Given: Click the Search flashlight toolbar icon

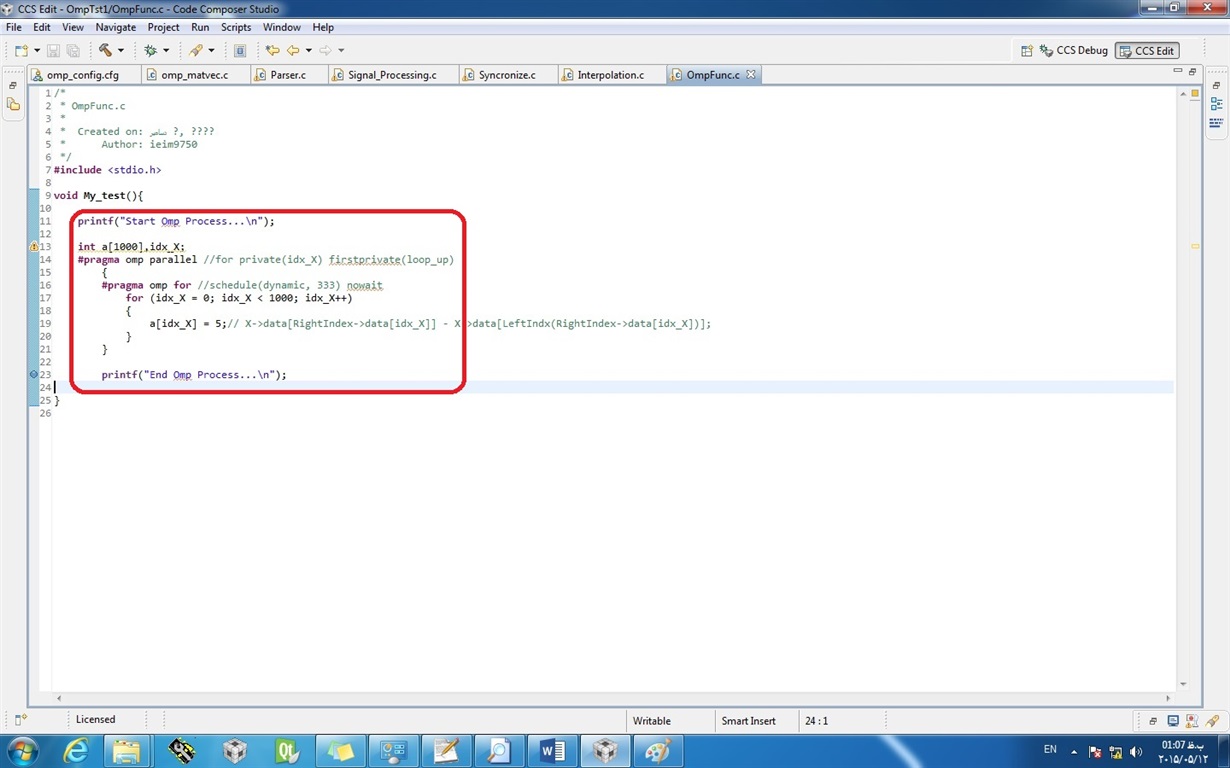Looking at the screenshot, I should click(x=196, y=50).
